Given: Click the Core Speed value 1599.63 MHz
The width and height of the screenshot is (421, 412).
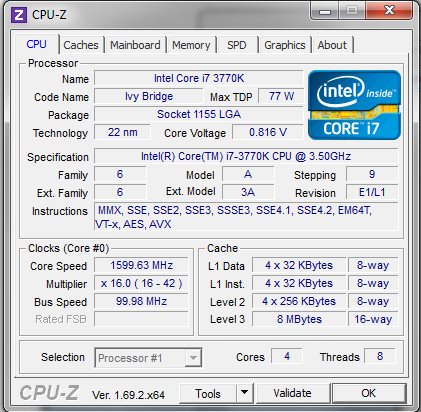Looking at the screenshot, I should 141,265.
